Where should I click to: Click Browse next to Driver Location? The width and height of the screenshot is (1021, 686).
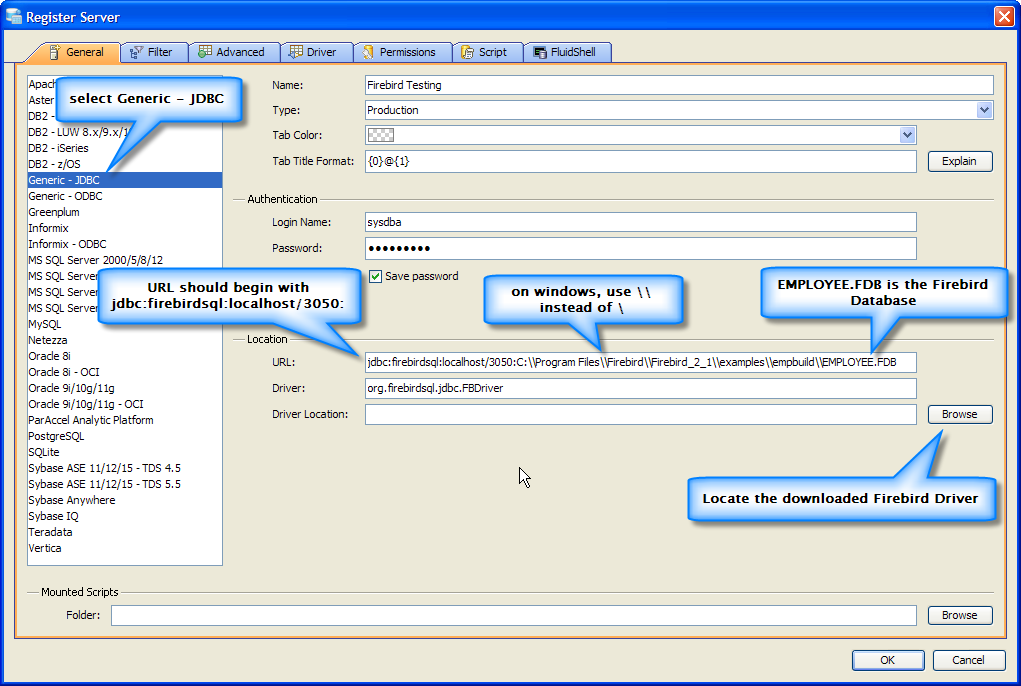960,415
